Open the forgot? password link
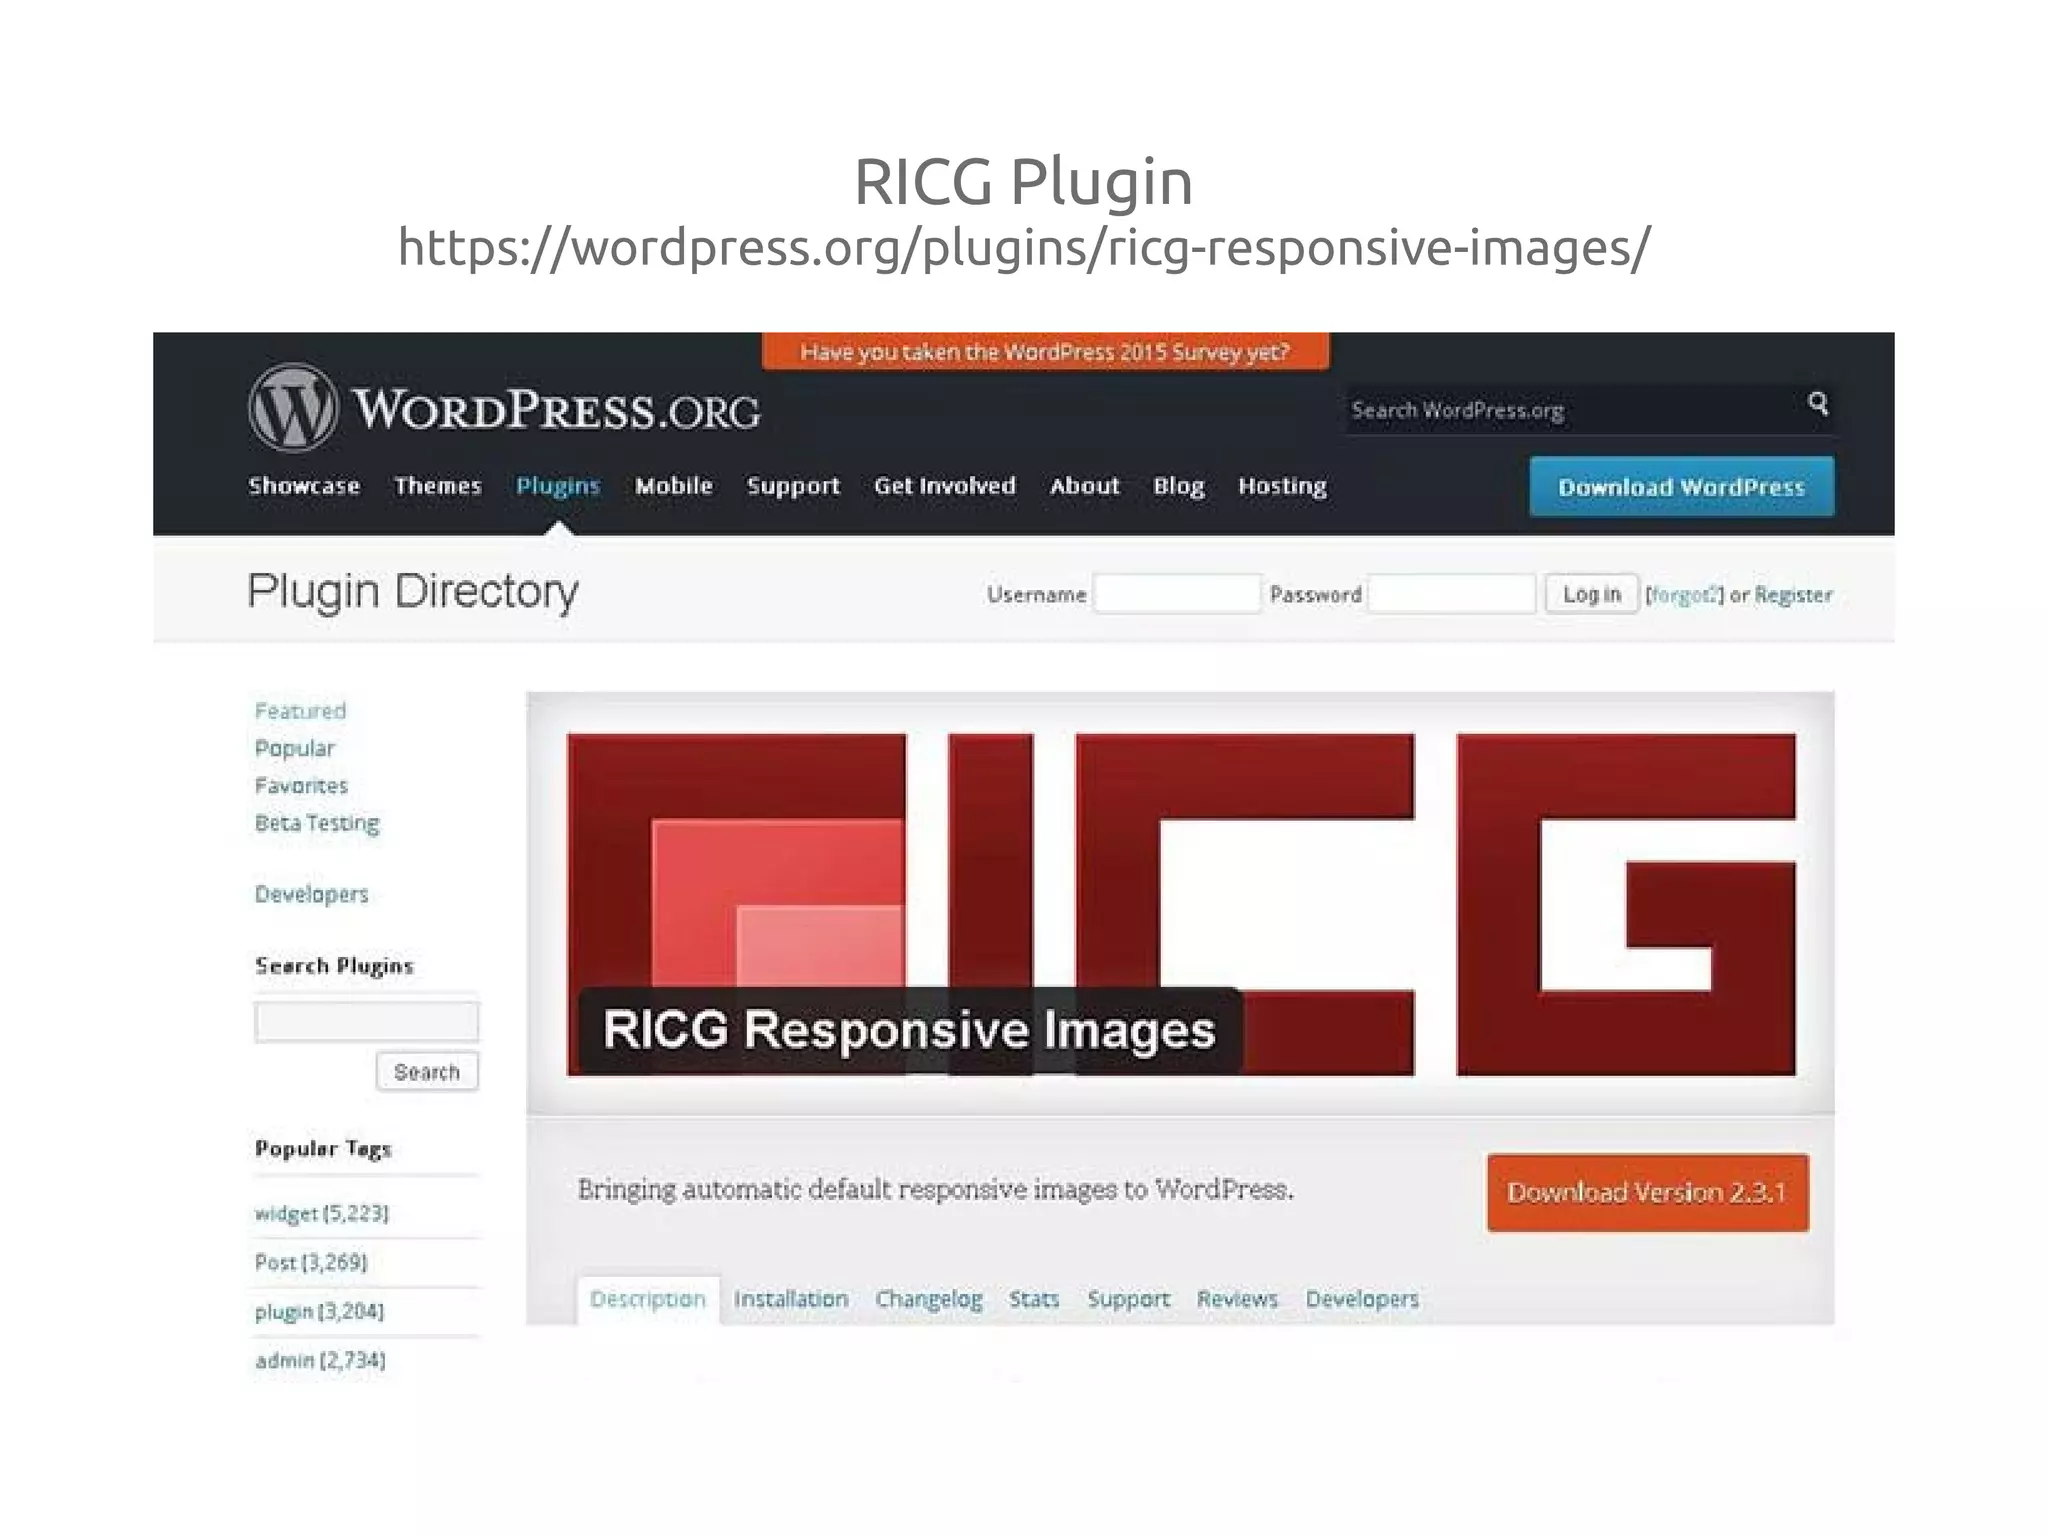 tap(1685, 595)
